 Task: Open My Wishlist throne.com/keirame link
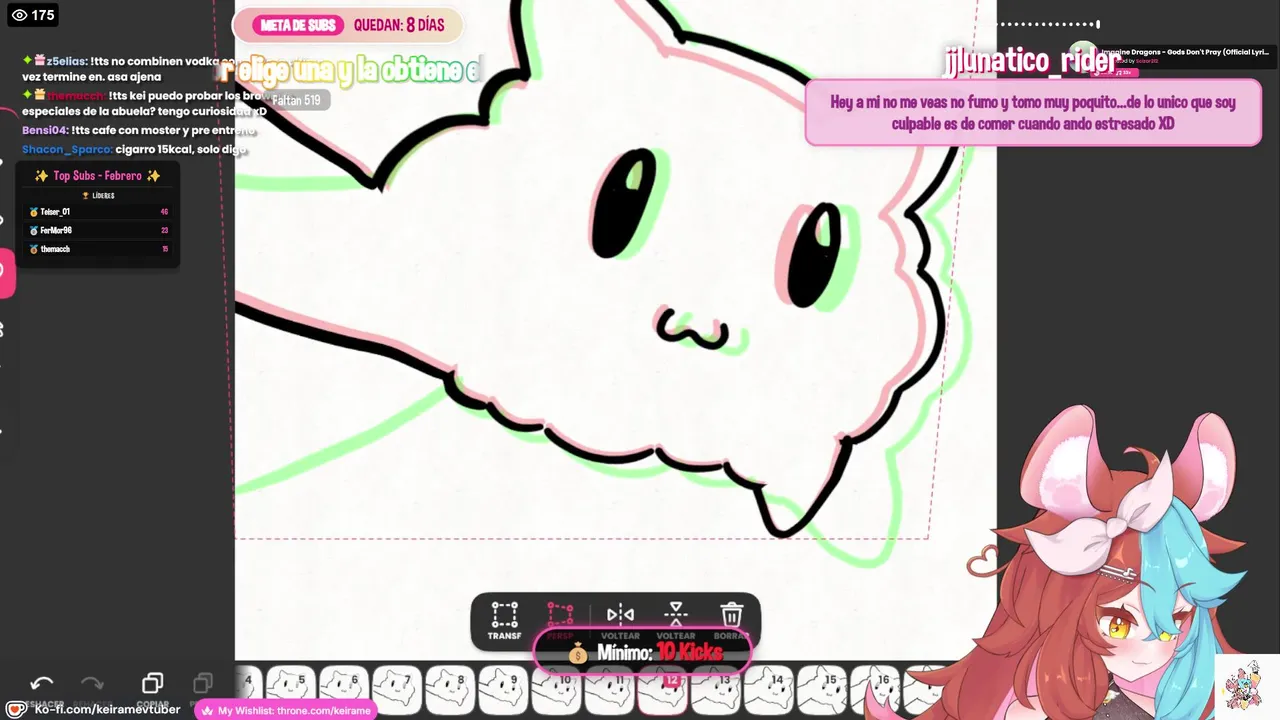pyautogui.click(x=286, y=711)
